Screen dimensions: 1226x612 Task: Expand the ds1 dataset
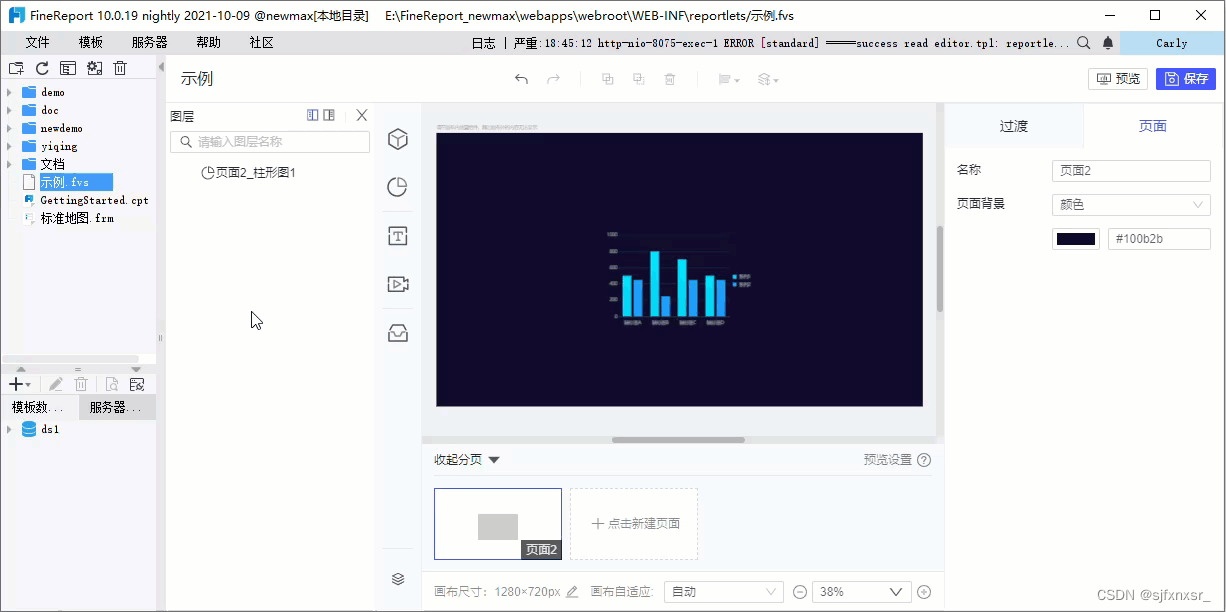coord(10,429)
